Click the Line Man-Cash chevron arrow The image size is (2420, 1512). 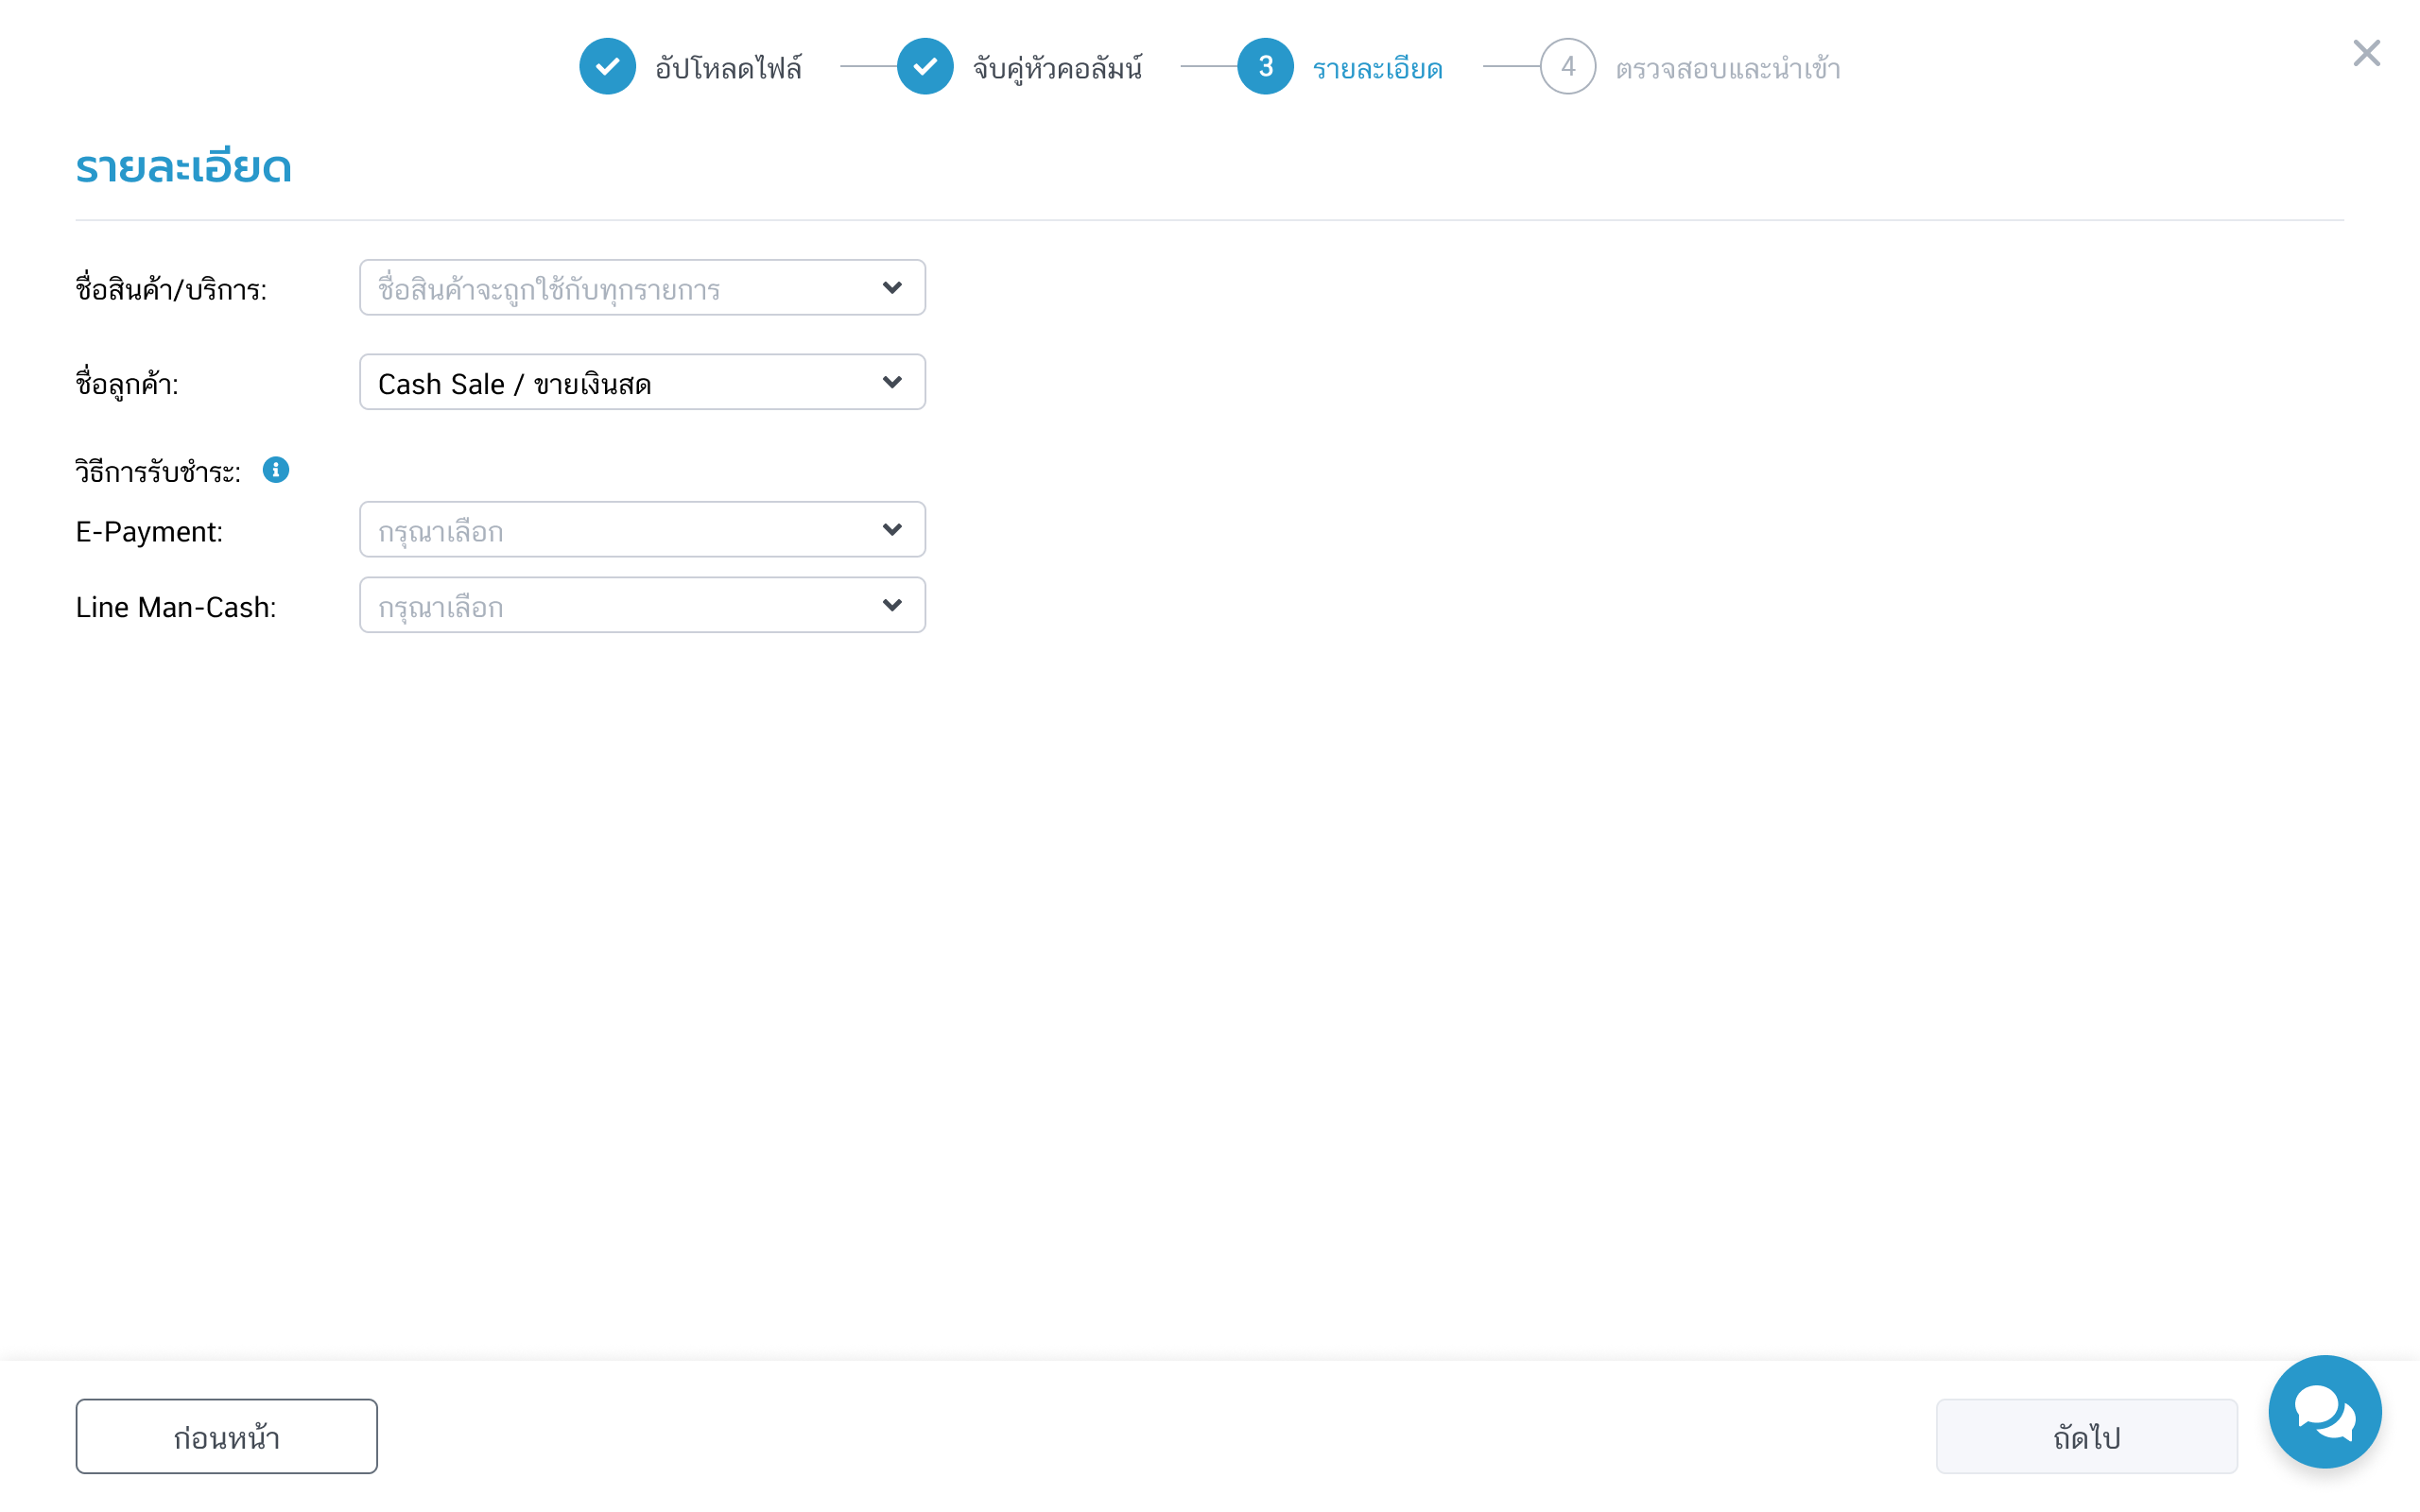(x=892, y=606)
